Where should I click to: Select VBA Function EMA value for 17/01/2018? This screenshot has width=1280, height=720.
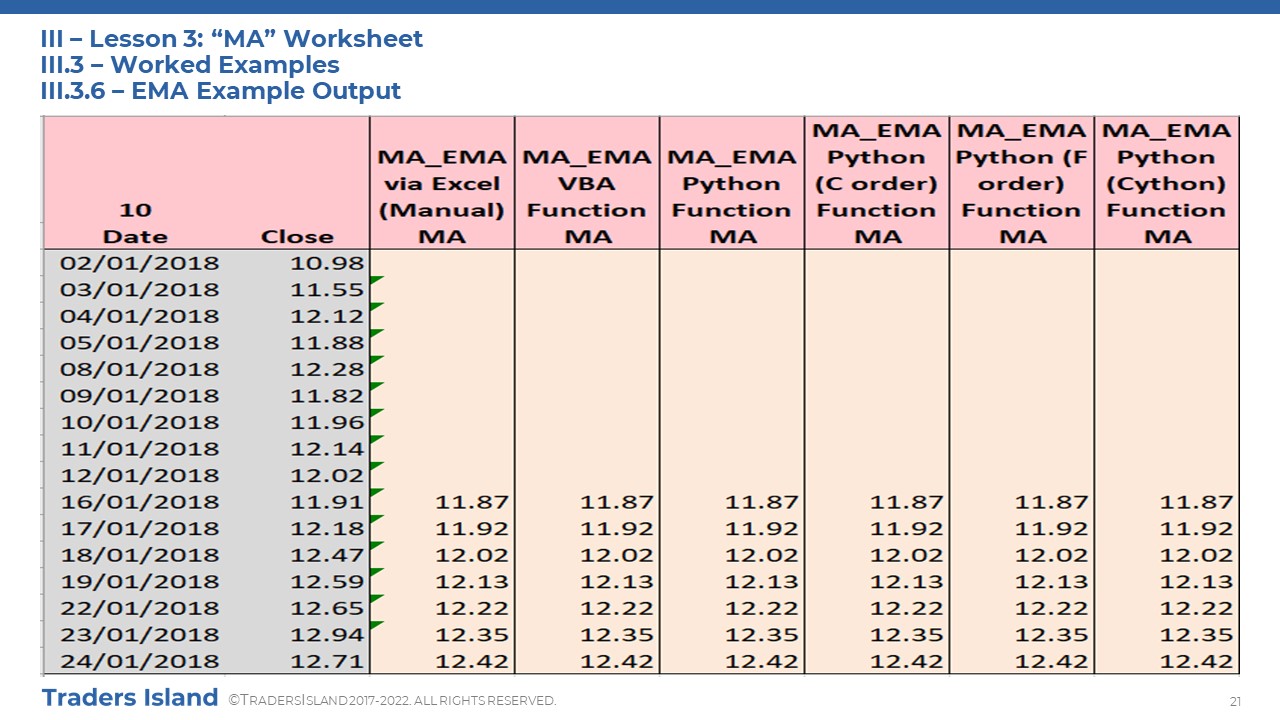tap(617, 528)
